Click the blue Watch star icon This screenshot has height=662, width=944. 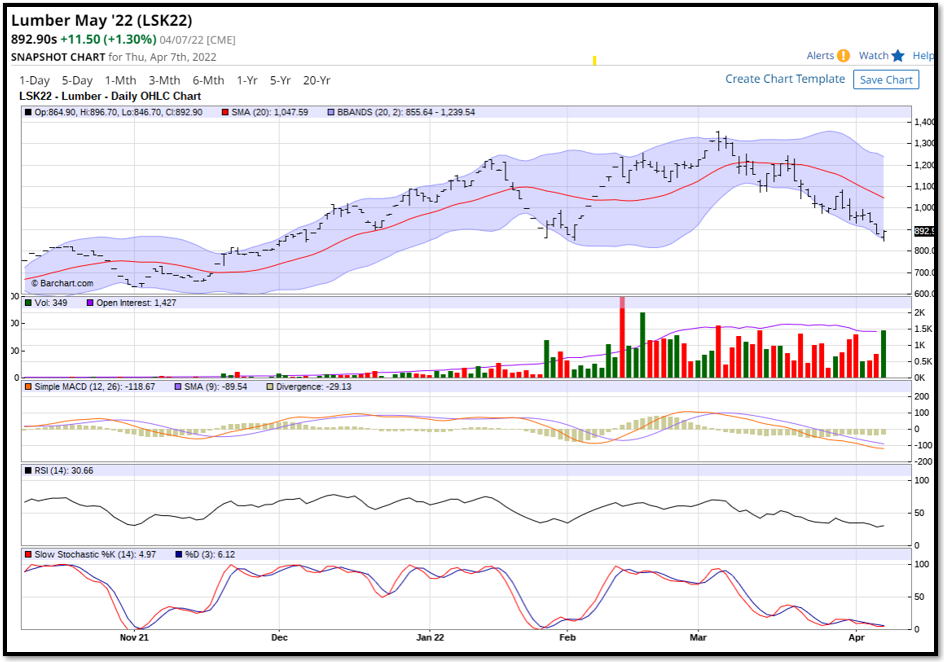tap(898, 56)
